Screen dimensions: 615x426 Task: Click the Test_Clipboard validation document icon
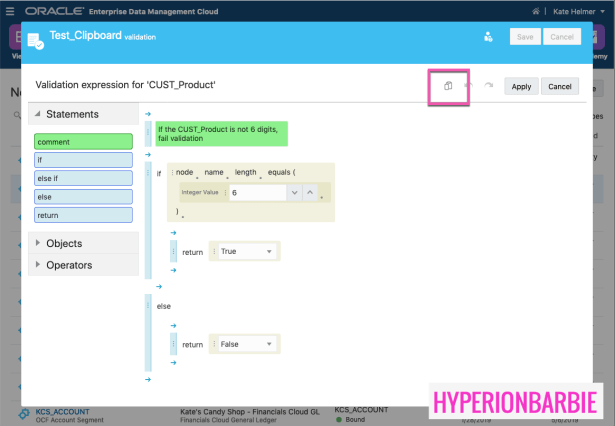35,40
